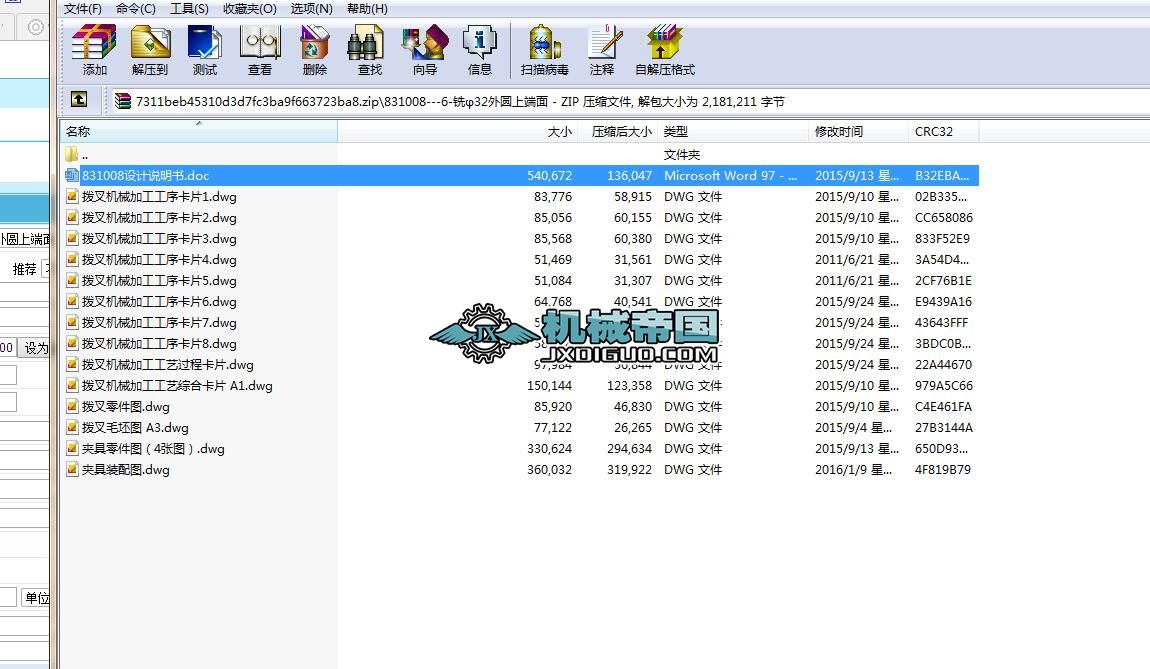
Task: Sort by Type (类型) column header
Action: click(x=733, y=131)
